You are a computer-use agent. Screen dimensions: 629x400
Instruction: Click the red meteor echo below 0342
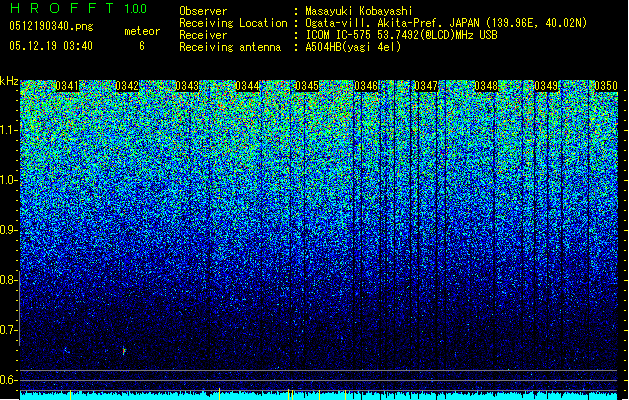[124, 351]
